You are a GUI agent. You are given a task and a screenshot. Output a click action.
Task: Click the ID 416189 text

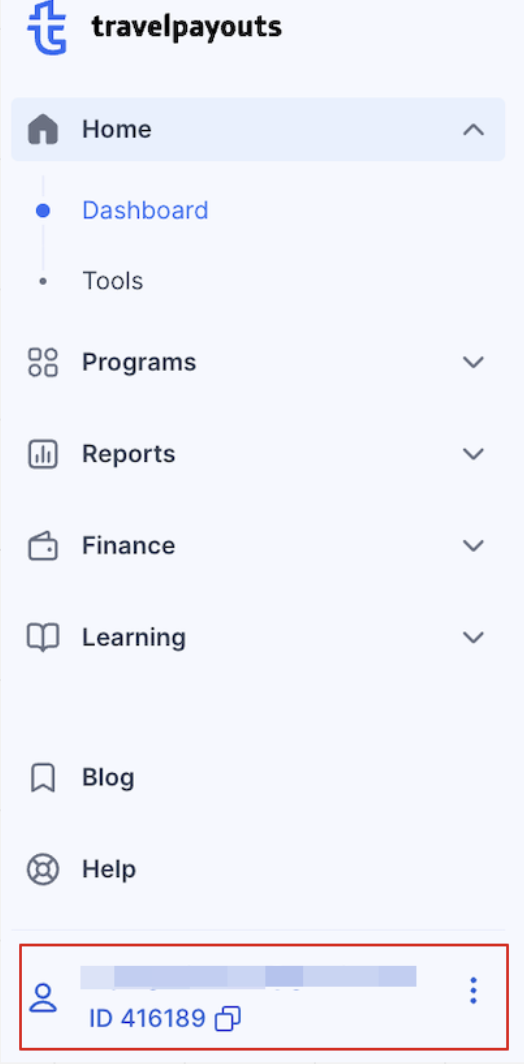[147, 1019]
